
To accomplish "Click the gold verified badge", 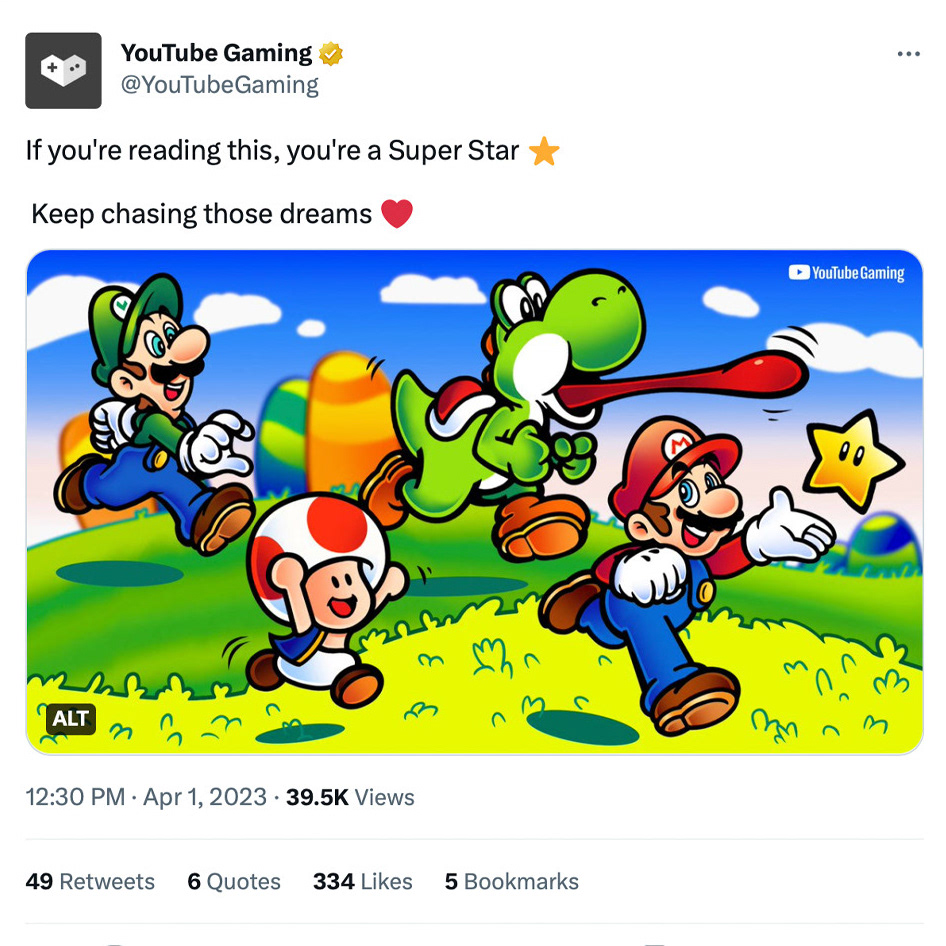I will tap(331, 54).
